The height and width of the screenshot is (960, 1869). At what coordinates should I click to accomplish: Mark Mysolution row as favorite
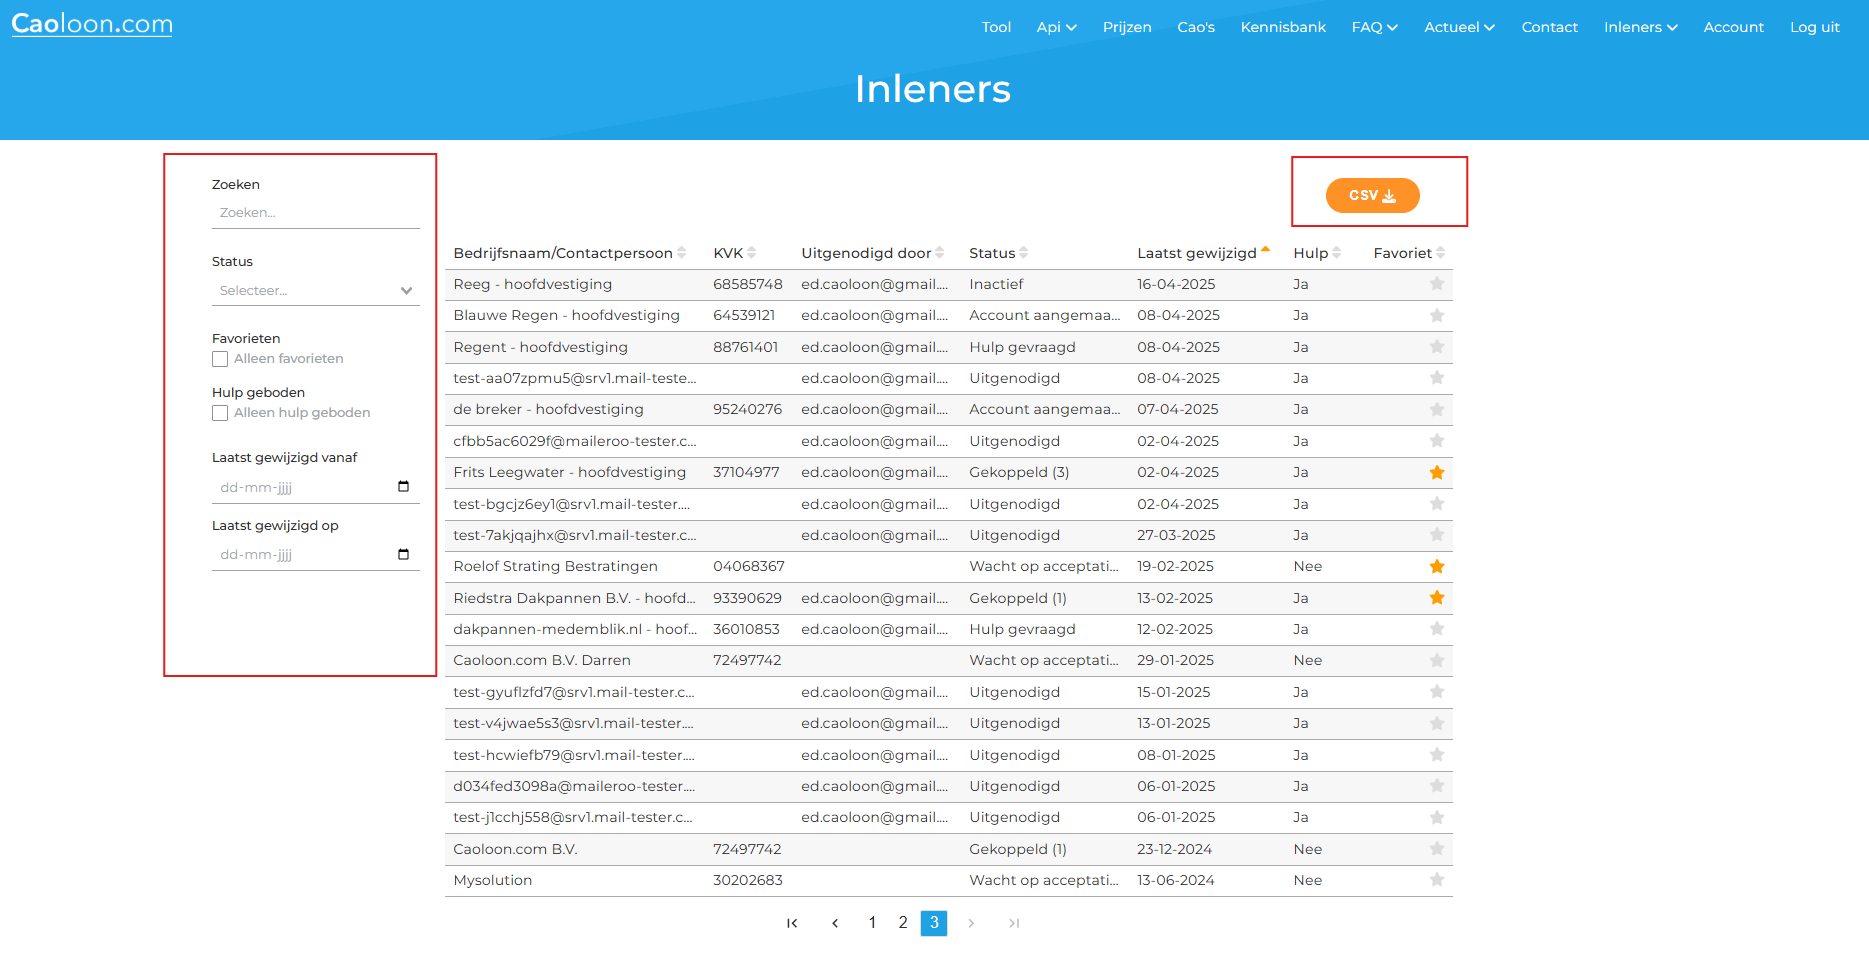1436,880
